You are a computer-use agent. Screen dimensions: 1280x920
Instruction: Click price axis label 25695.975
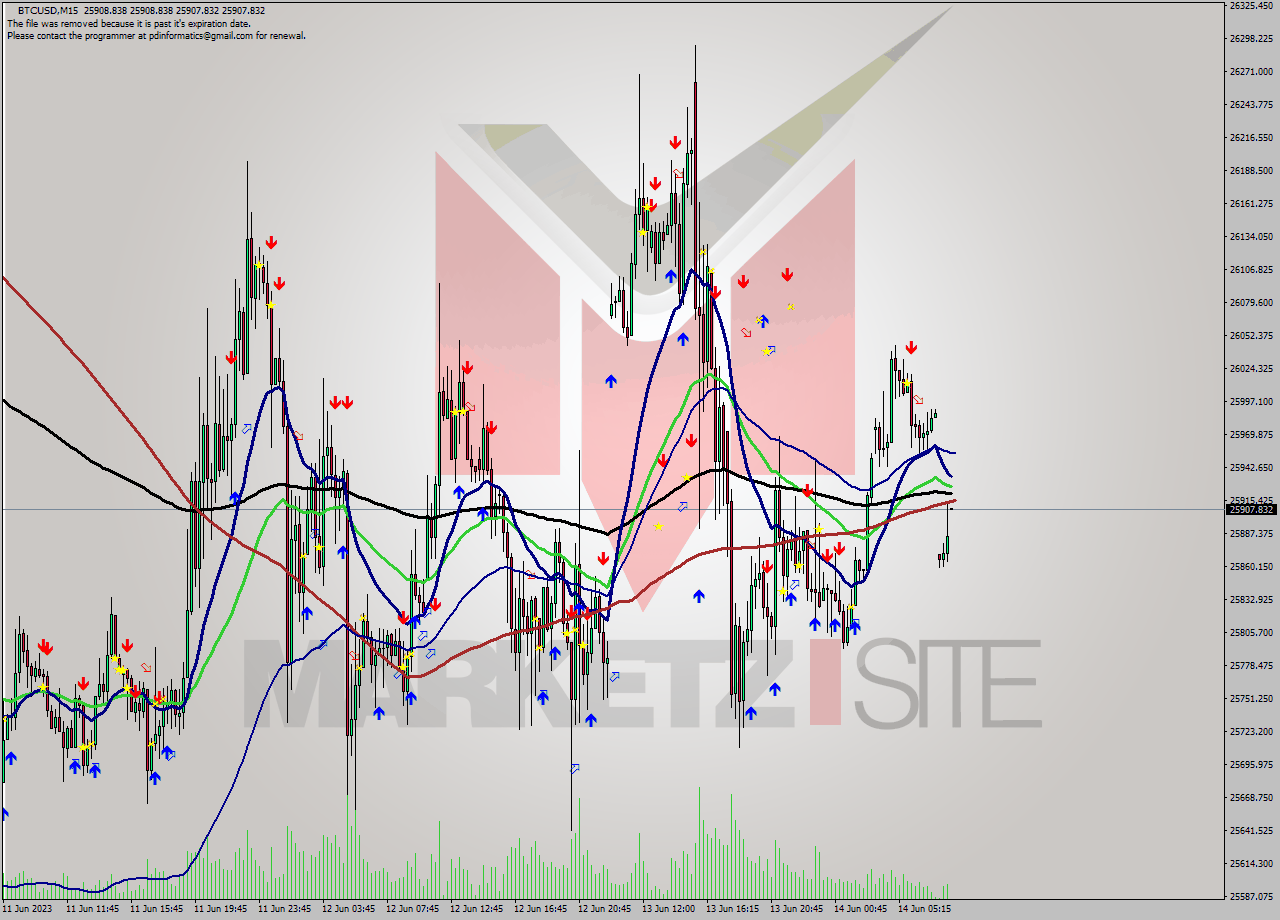click(x=1251, y=765)
